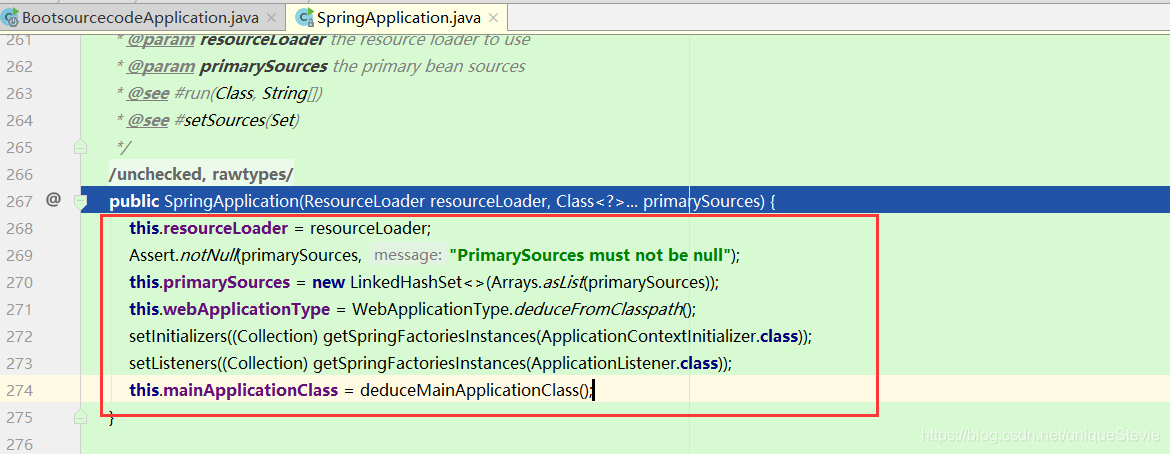Click line number 274 in the gutter

(19, 390)
